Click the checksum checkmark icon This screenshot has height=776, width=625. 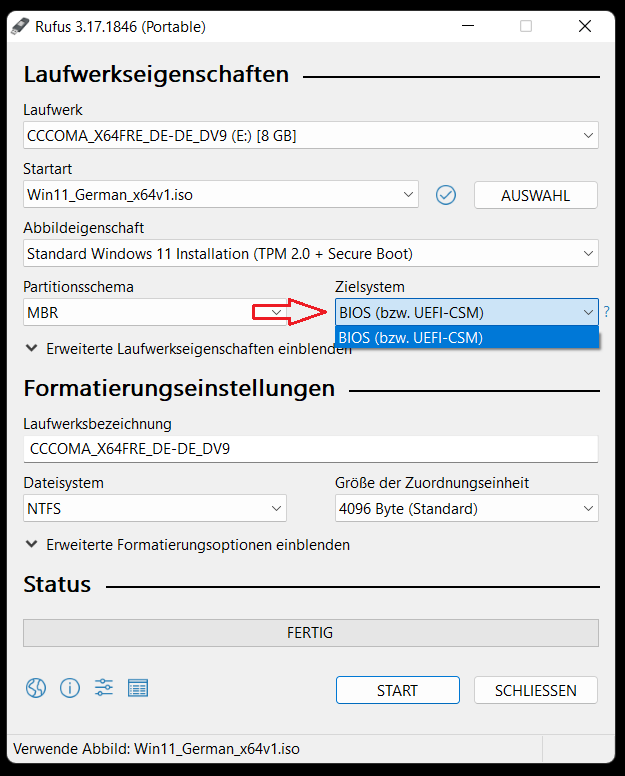pos(446,195)
